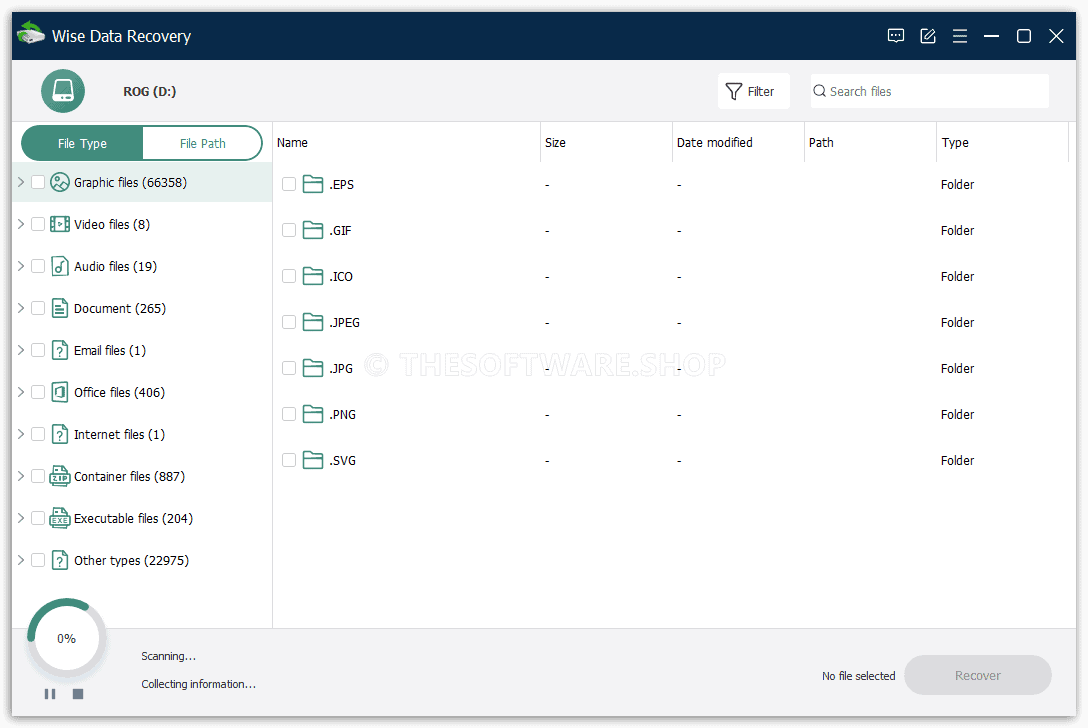Select the Email files (1) category label
The image size is (1088, 728).
[x=110, y=350]
